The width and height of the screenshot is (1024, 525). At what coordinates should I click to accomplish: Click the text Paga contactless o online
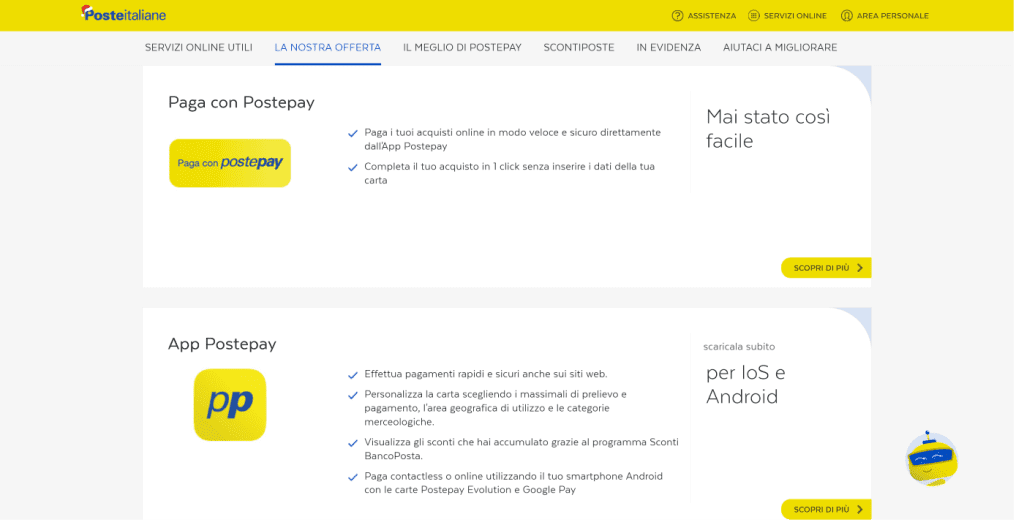(513, 483)
